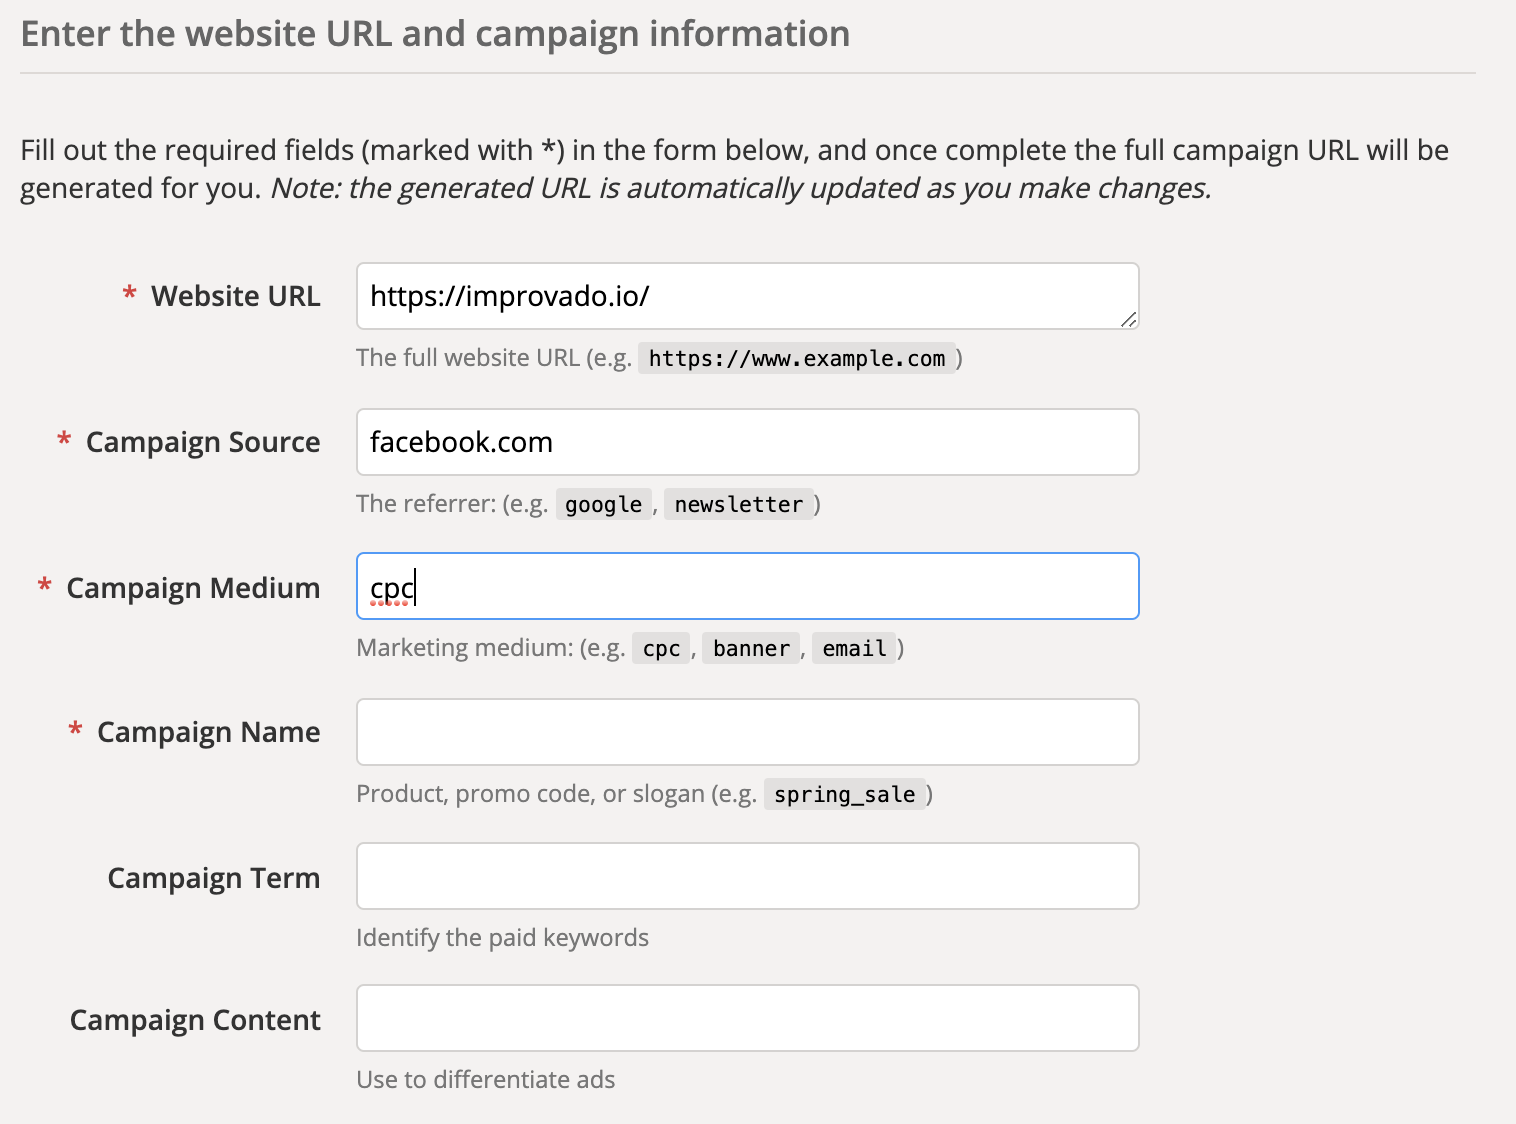Image resolution: width=1516 pixels, height=1124 pixels.
Task: Select the empty Campaign Name field
Action: click(x=747, y=732)
